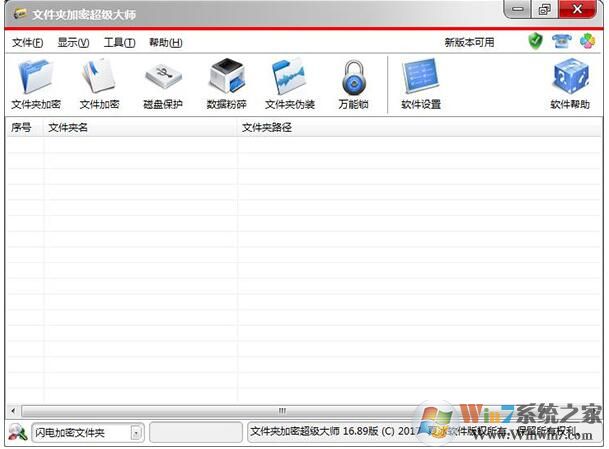Viewport: 609px width, 449px height.
Task: Sort by the 序号 column header
Action: (x=24, y=127)
